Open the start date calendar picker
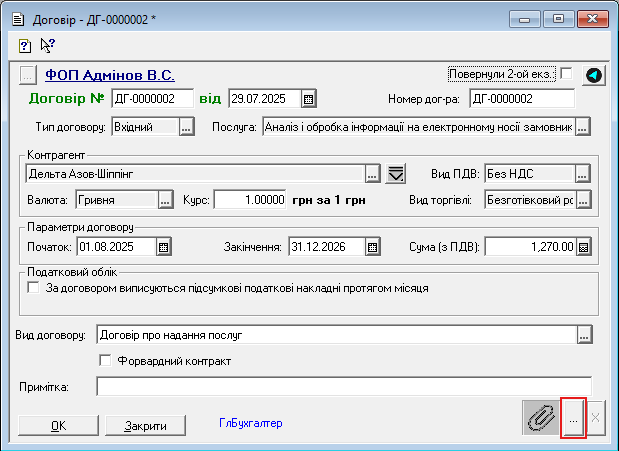This screenshot has height=451, width=619. pyautogui.click(x=164, y=246)
